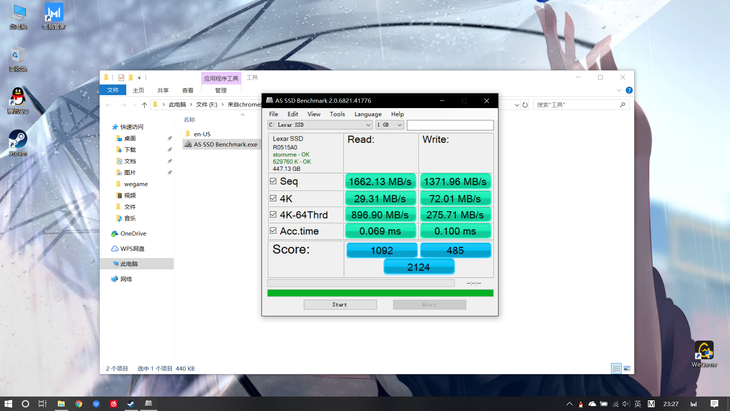Image resolution: width=730 pixels, height=411 pixels.
Task: Open the quick access toolbar customize dropdown
Action: click(x=139, y=78)
